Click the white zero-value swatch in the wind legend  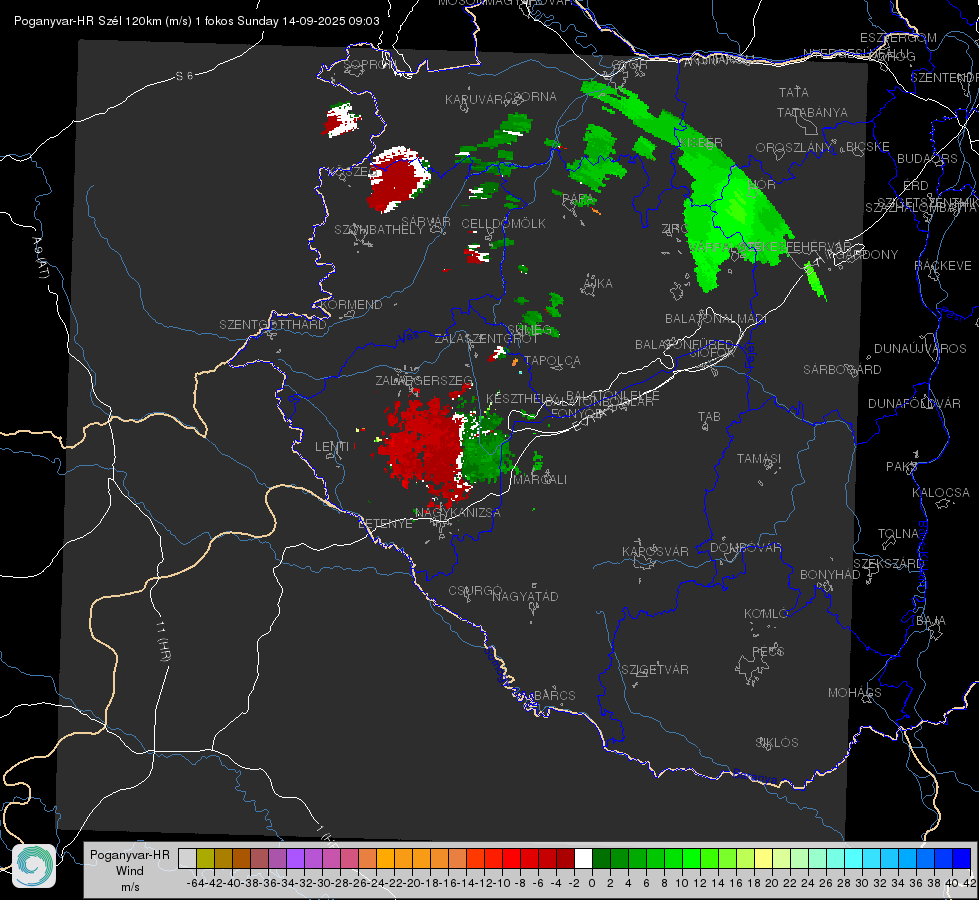tap(583, 858)
